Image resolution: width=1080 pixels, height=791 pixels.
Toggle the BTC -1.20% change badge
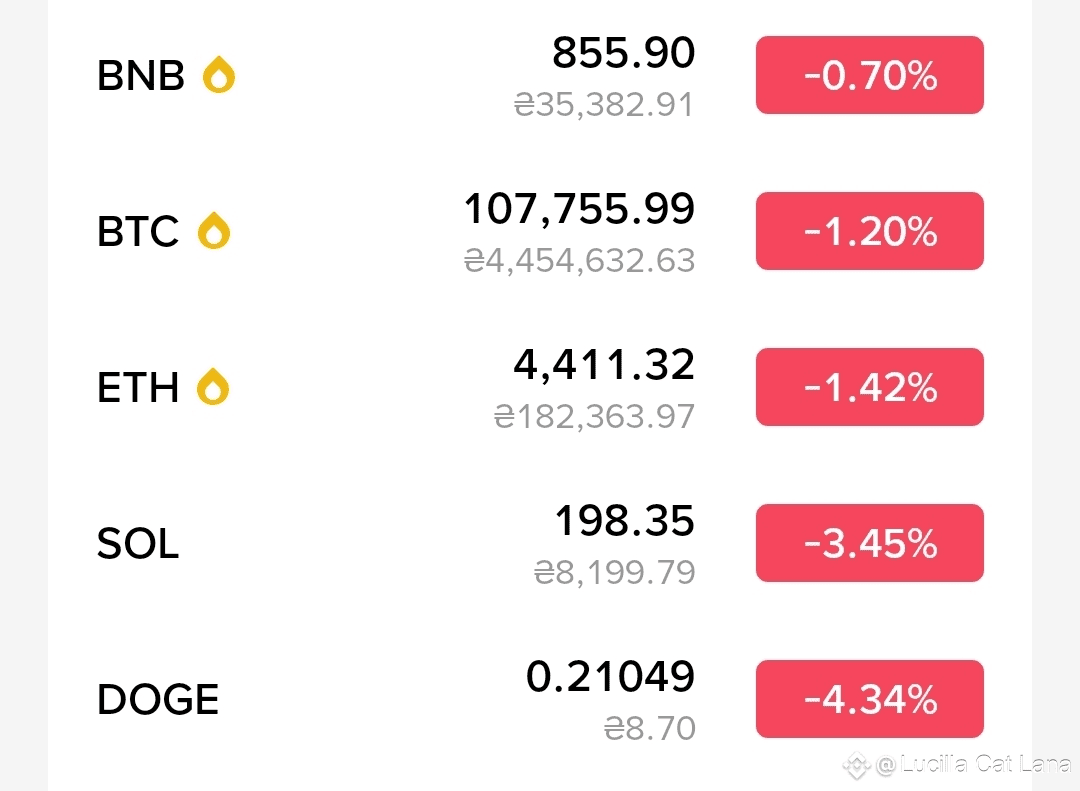tap(869, 231)
